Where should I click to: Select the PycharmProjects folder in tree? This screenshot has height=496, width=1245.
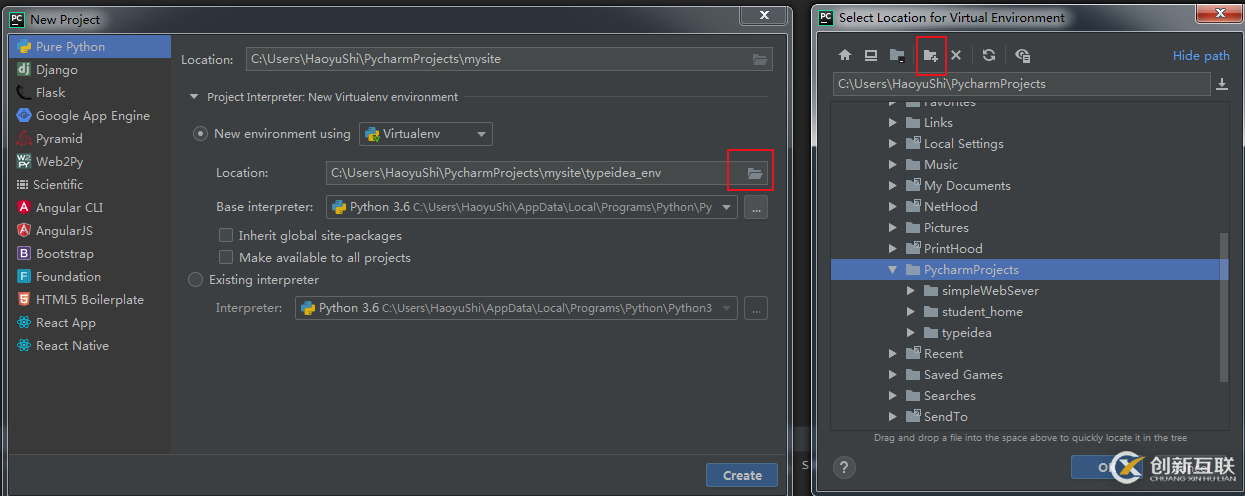point(1029,270)
